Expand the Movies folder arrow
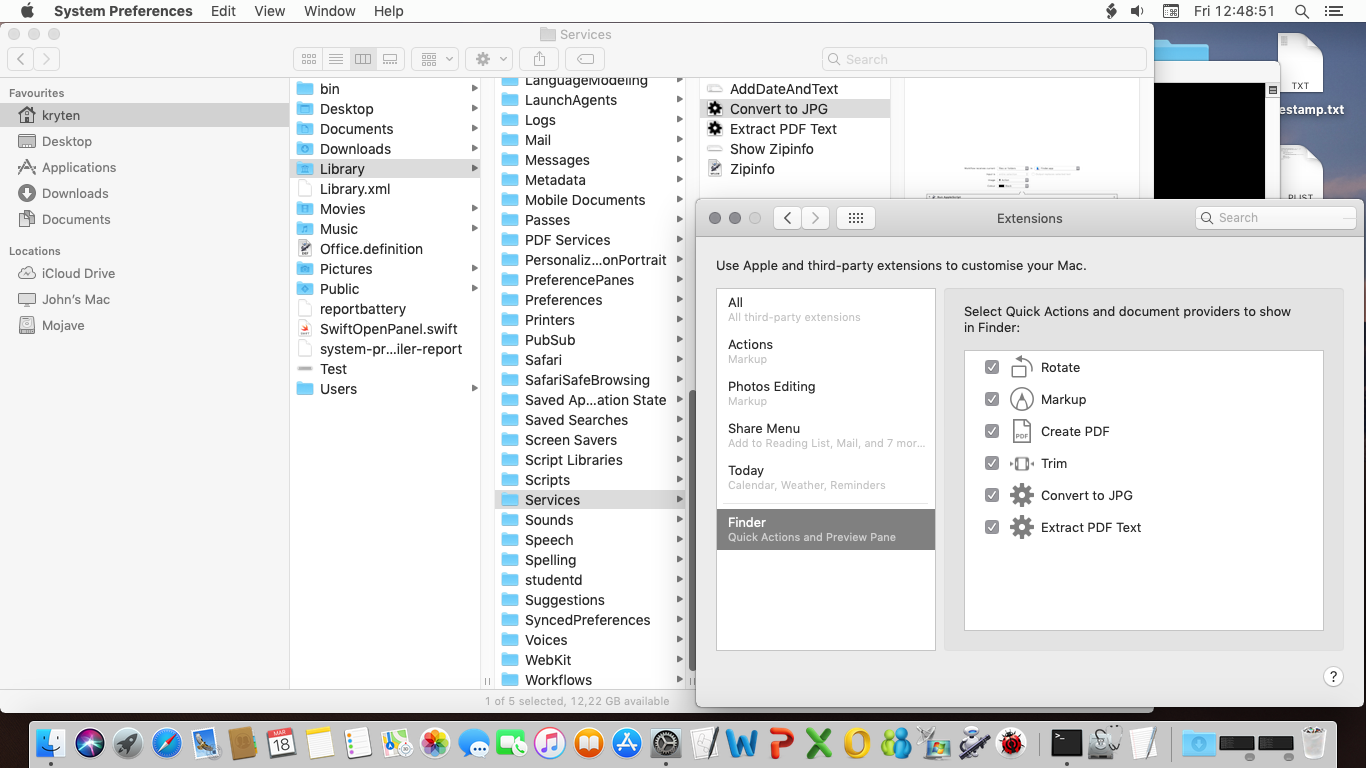The height and width of the screenshot is (768, 1366). (475, 209)
